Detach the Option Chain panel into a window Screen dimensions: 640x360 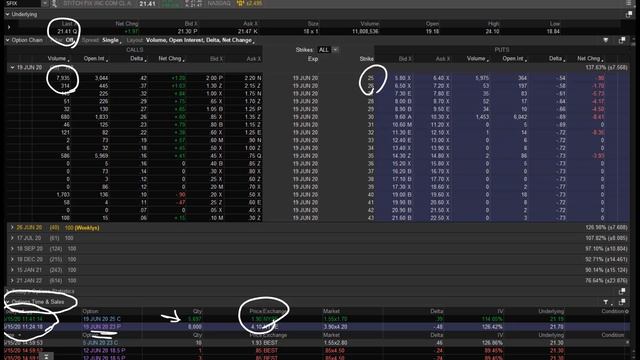622,40
